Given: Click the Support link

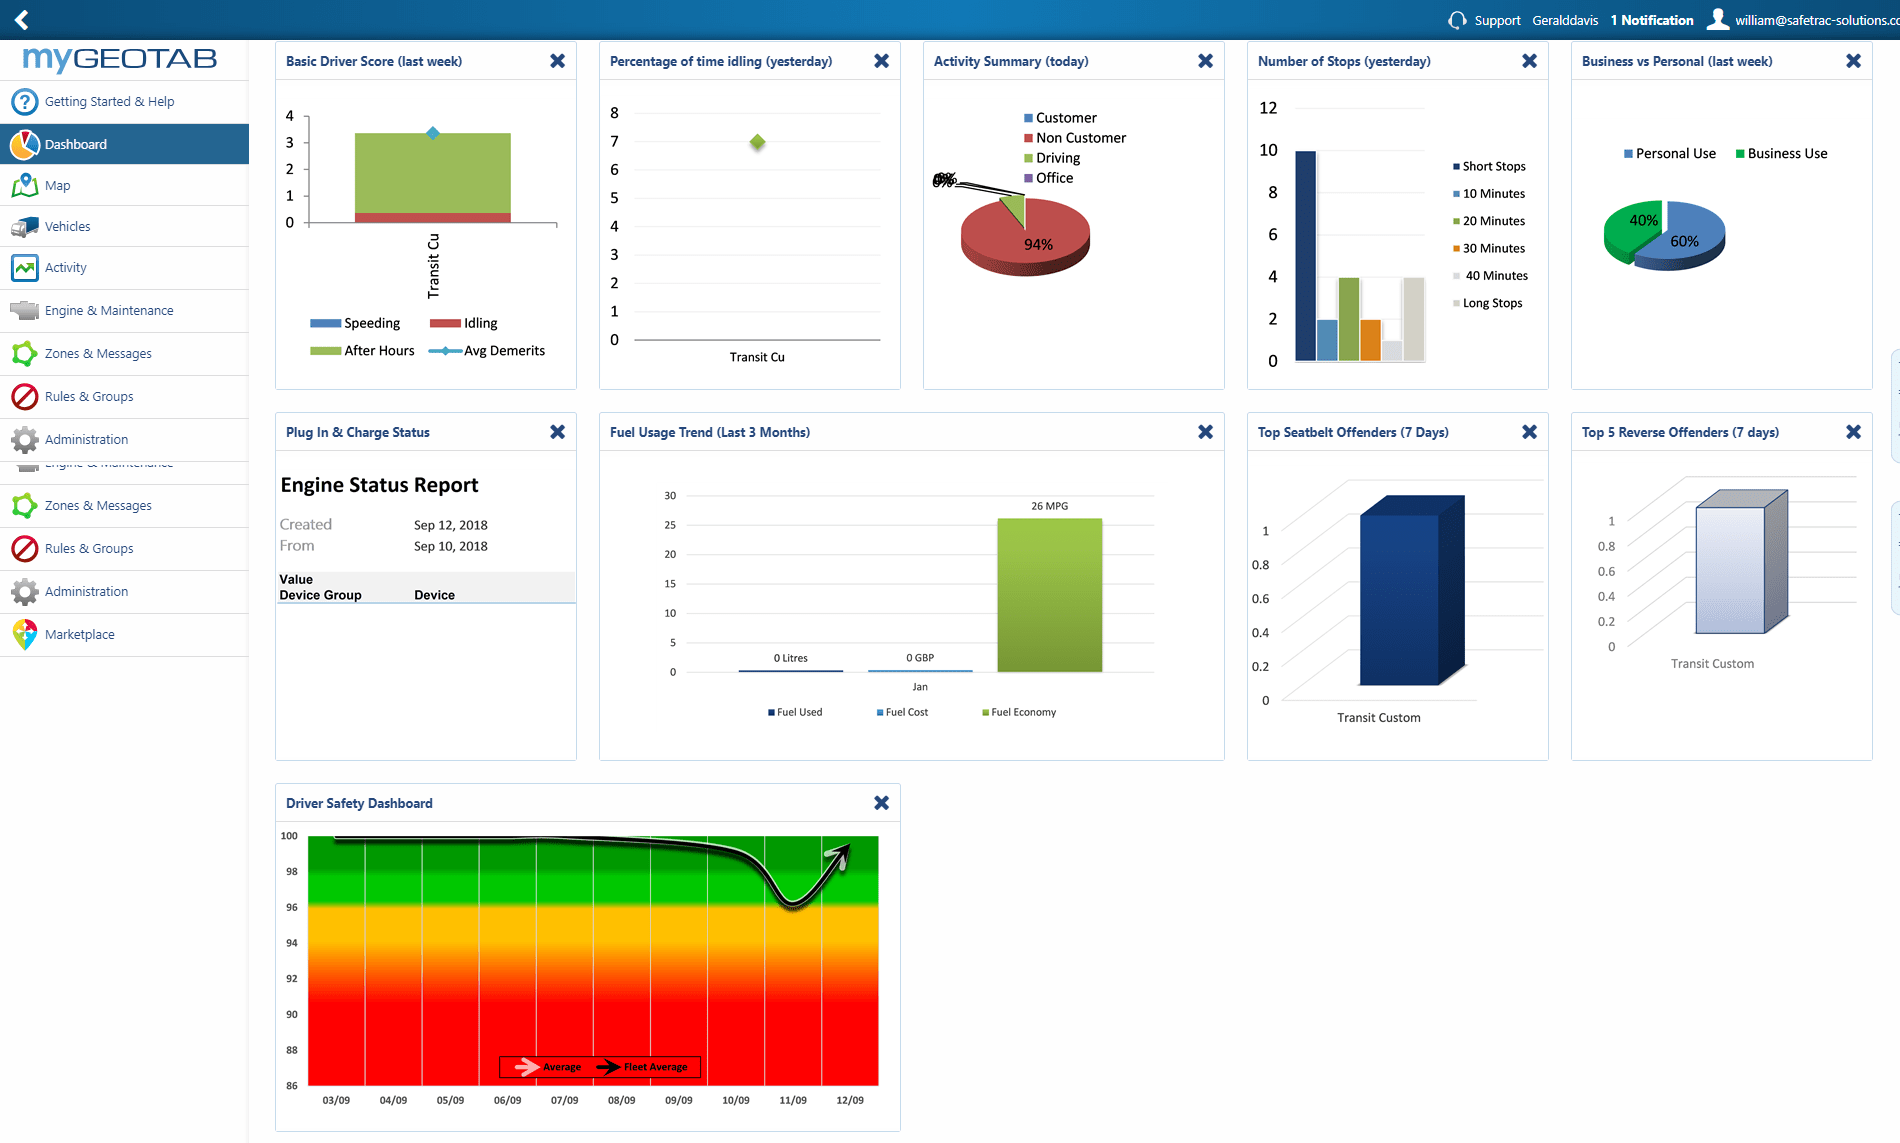Looking at the screenshot, I should pyautogui.click(x=1497, y=20).
